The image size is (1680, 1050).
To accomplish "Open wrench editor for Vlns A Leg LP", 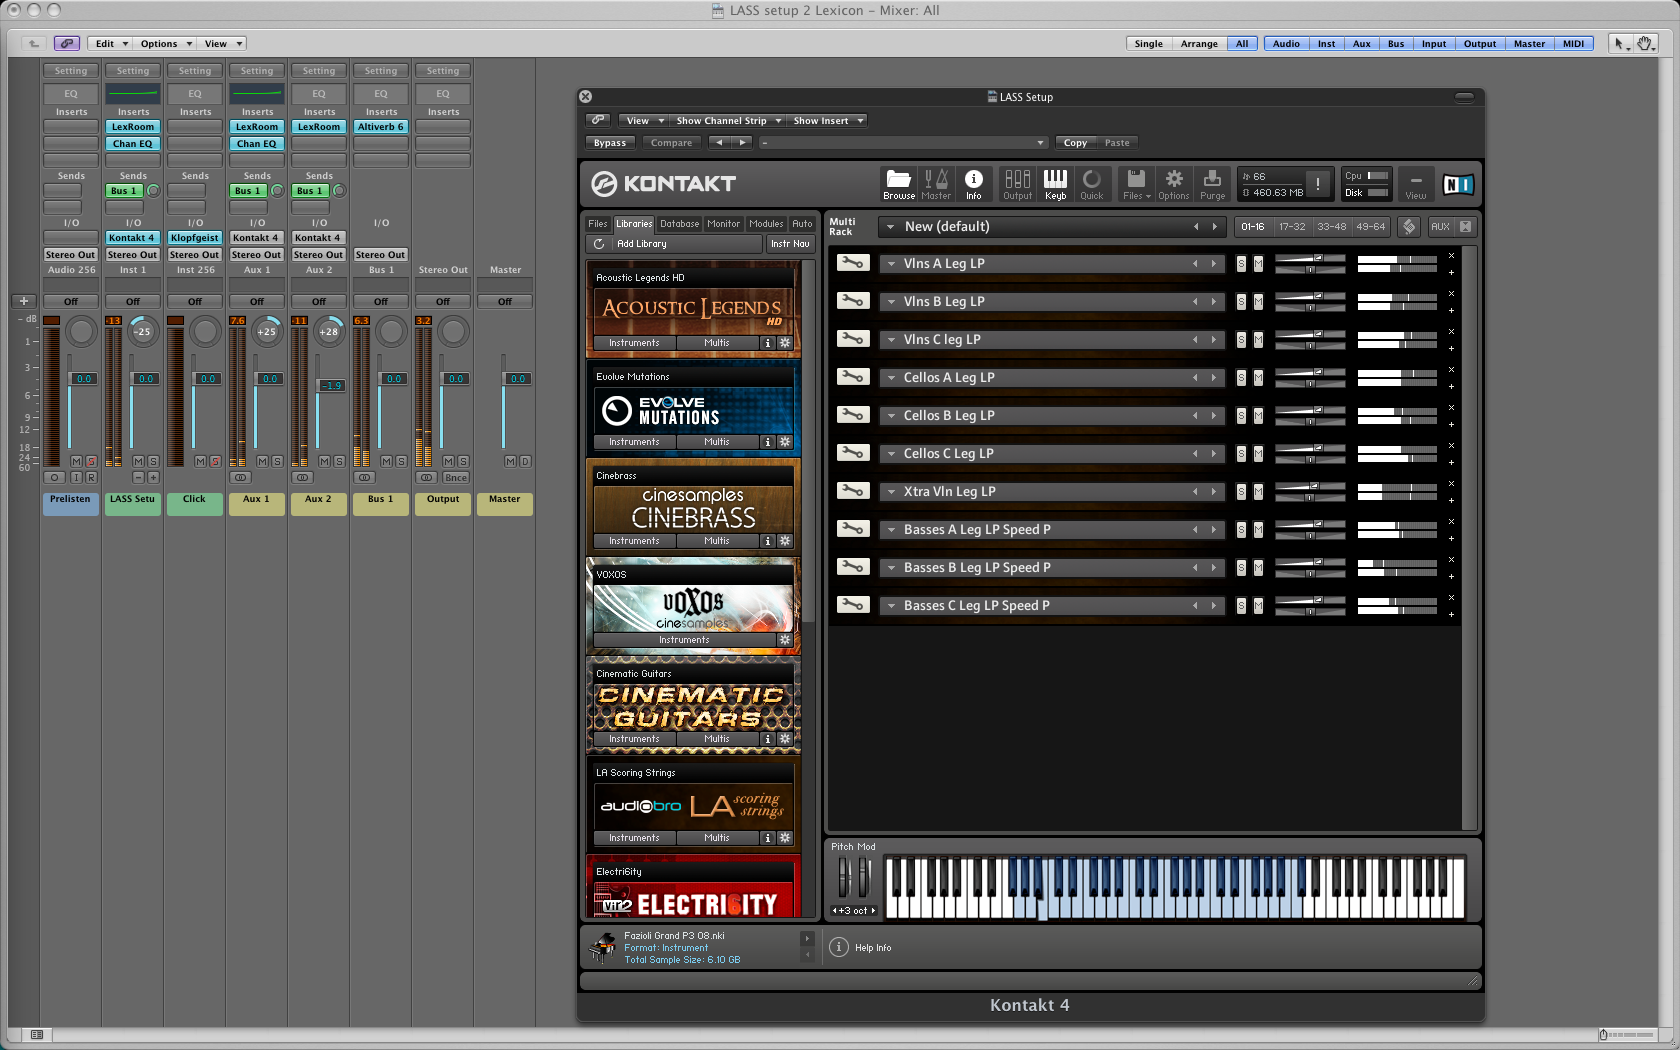I will pyautogui.click(x=853, y=263).
